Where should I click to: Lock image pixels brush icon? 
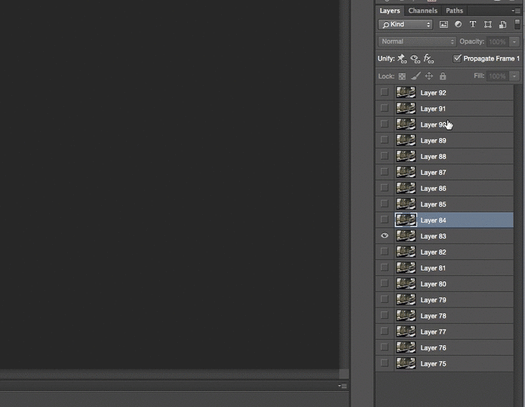pos(416,76)
